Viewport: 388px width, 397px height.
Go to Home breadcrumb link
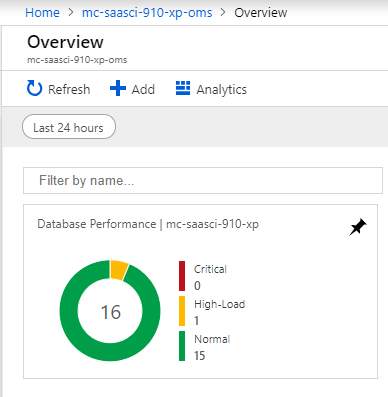click(42, 13)
